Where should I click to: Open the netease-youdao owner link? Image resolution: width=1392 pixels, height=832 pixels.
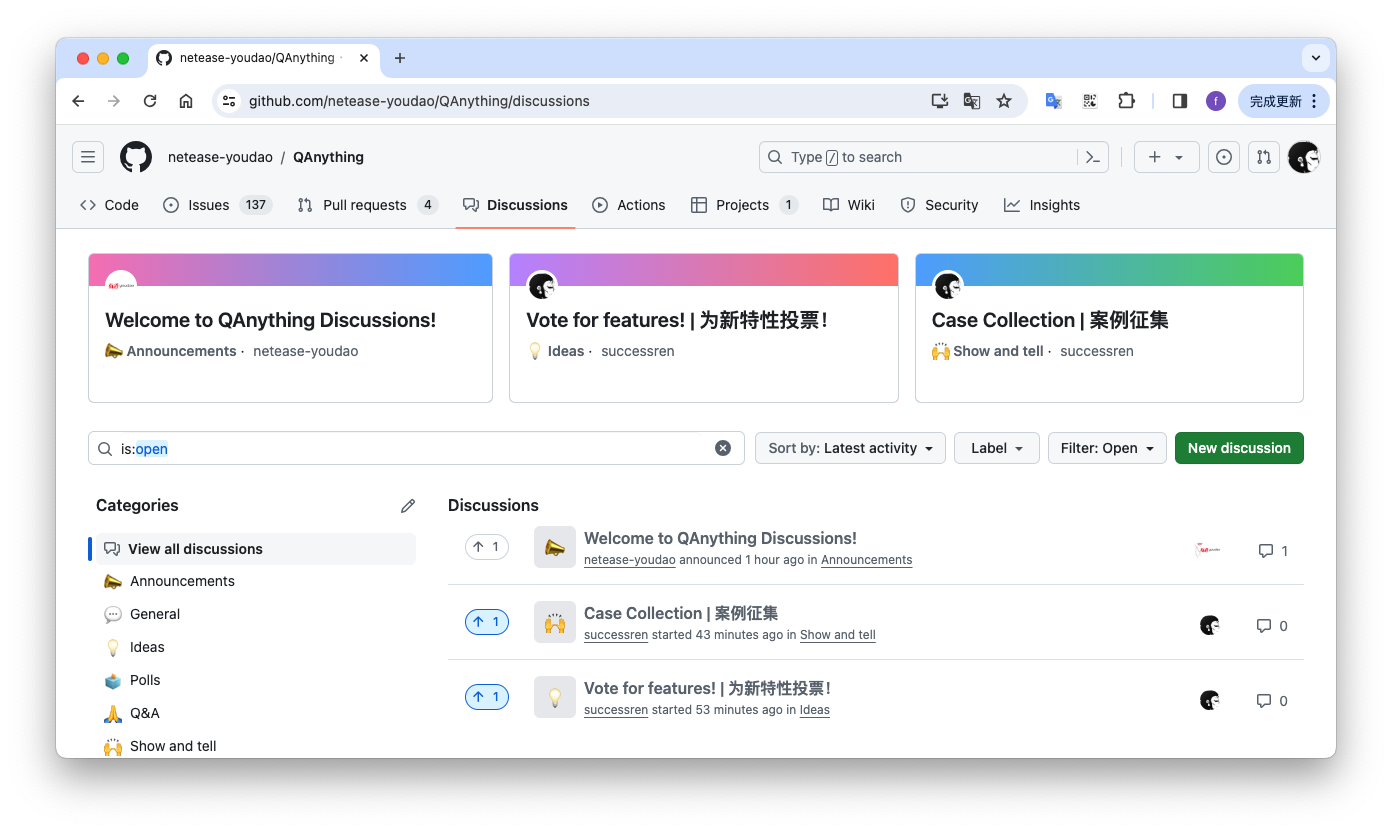(220, 157)
